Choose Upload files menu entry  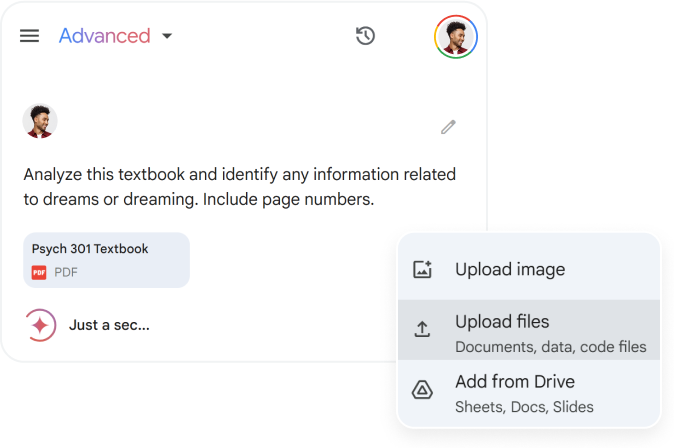pos(529,330)
